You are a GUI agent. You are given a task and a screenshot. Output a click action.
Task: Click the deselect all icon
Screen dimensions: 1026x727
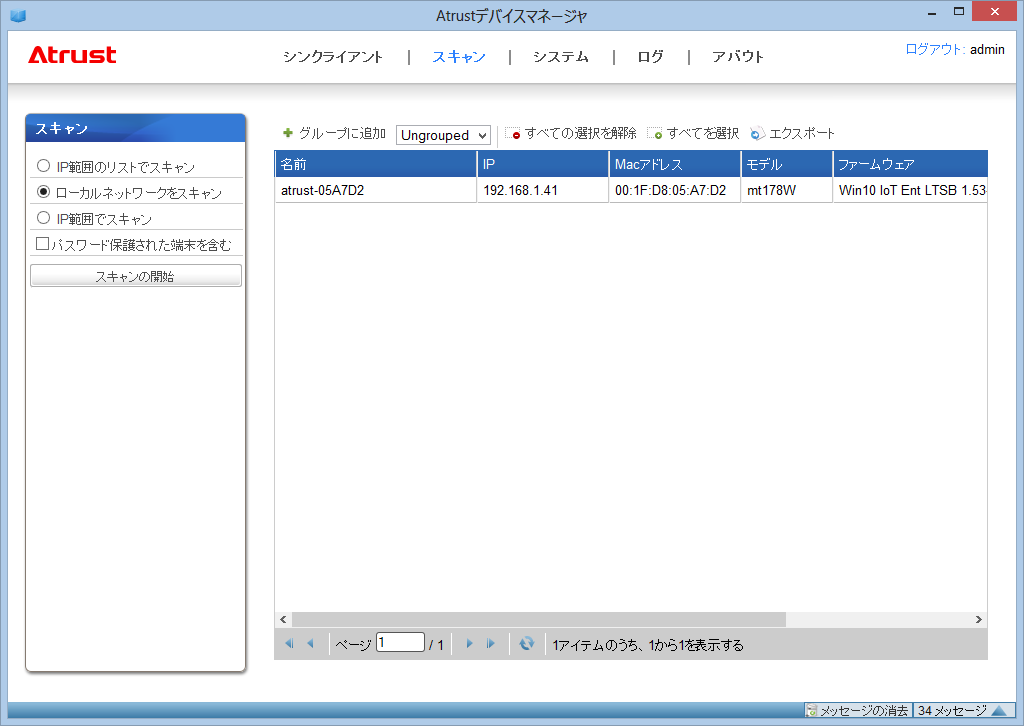[x=513, y=134]
